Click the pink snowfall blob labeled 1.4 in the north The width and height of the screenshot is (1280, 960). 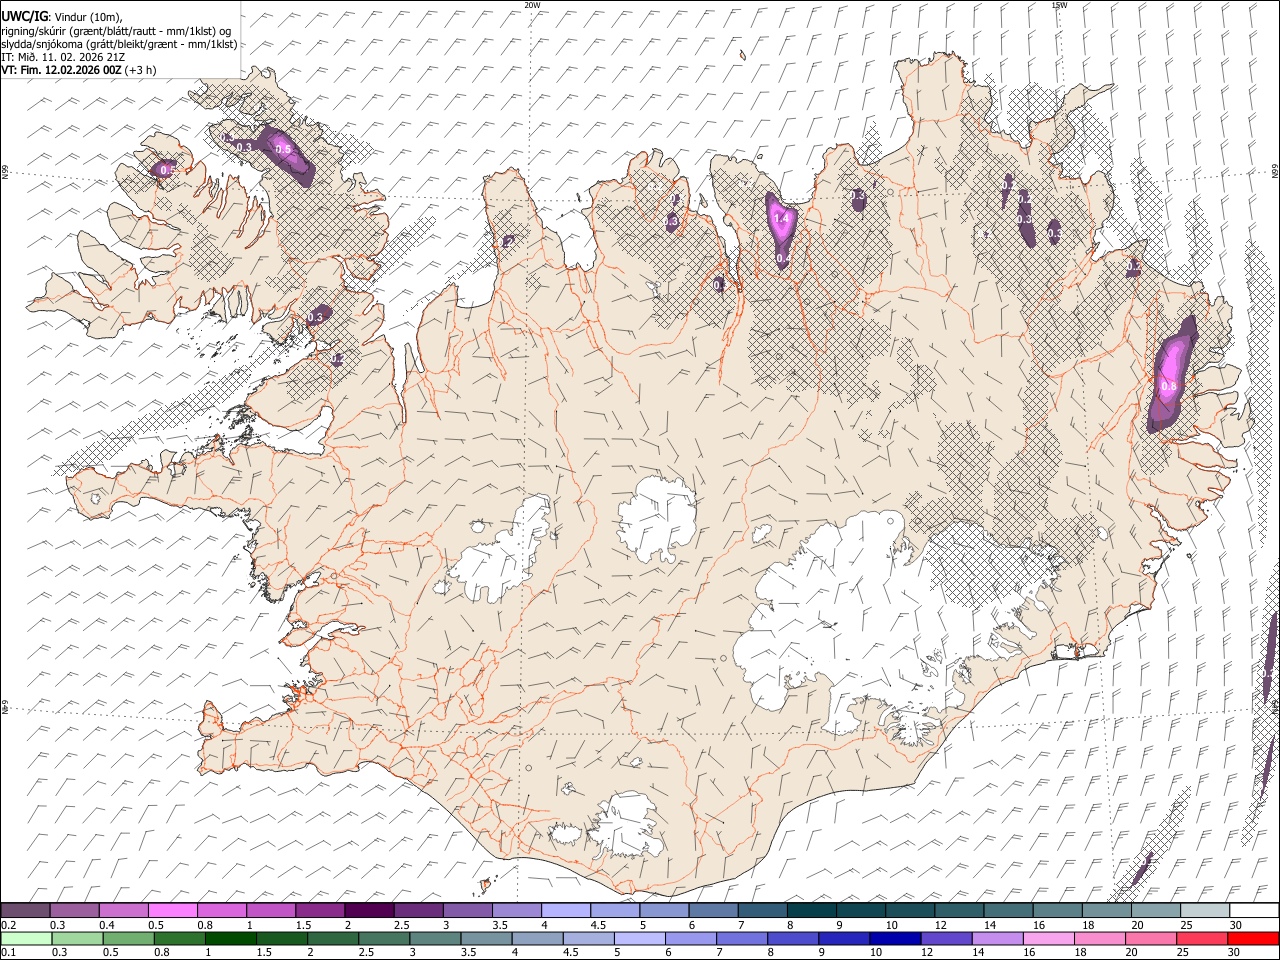[x=781, y=230]
